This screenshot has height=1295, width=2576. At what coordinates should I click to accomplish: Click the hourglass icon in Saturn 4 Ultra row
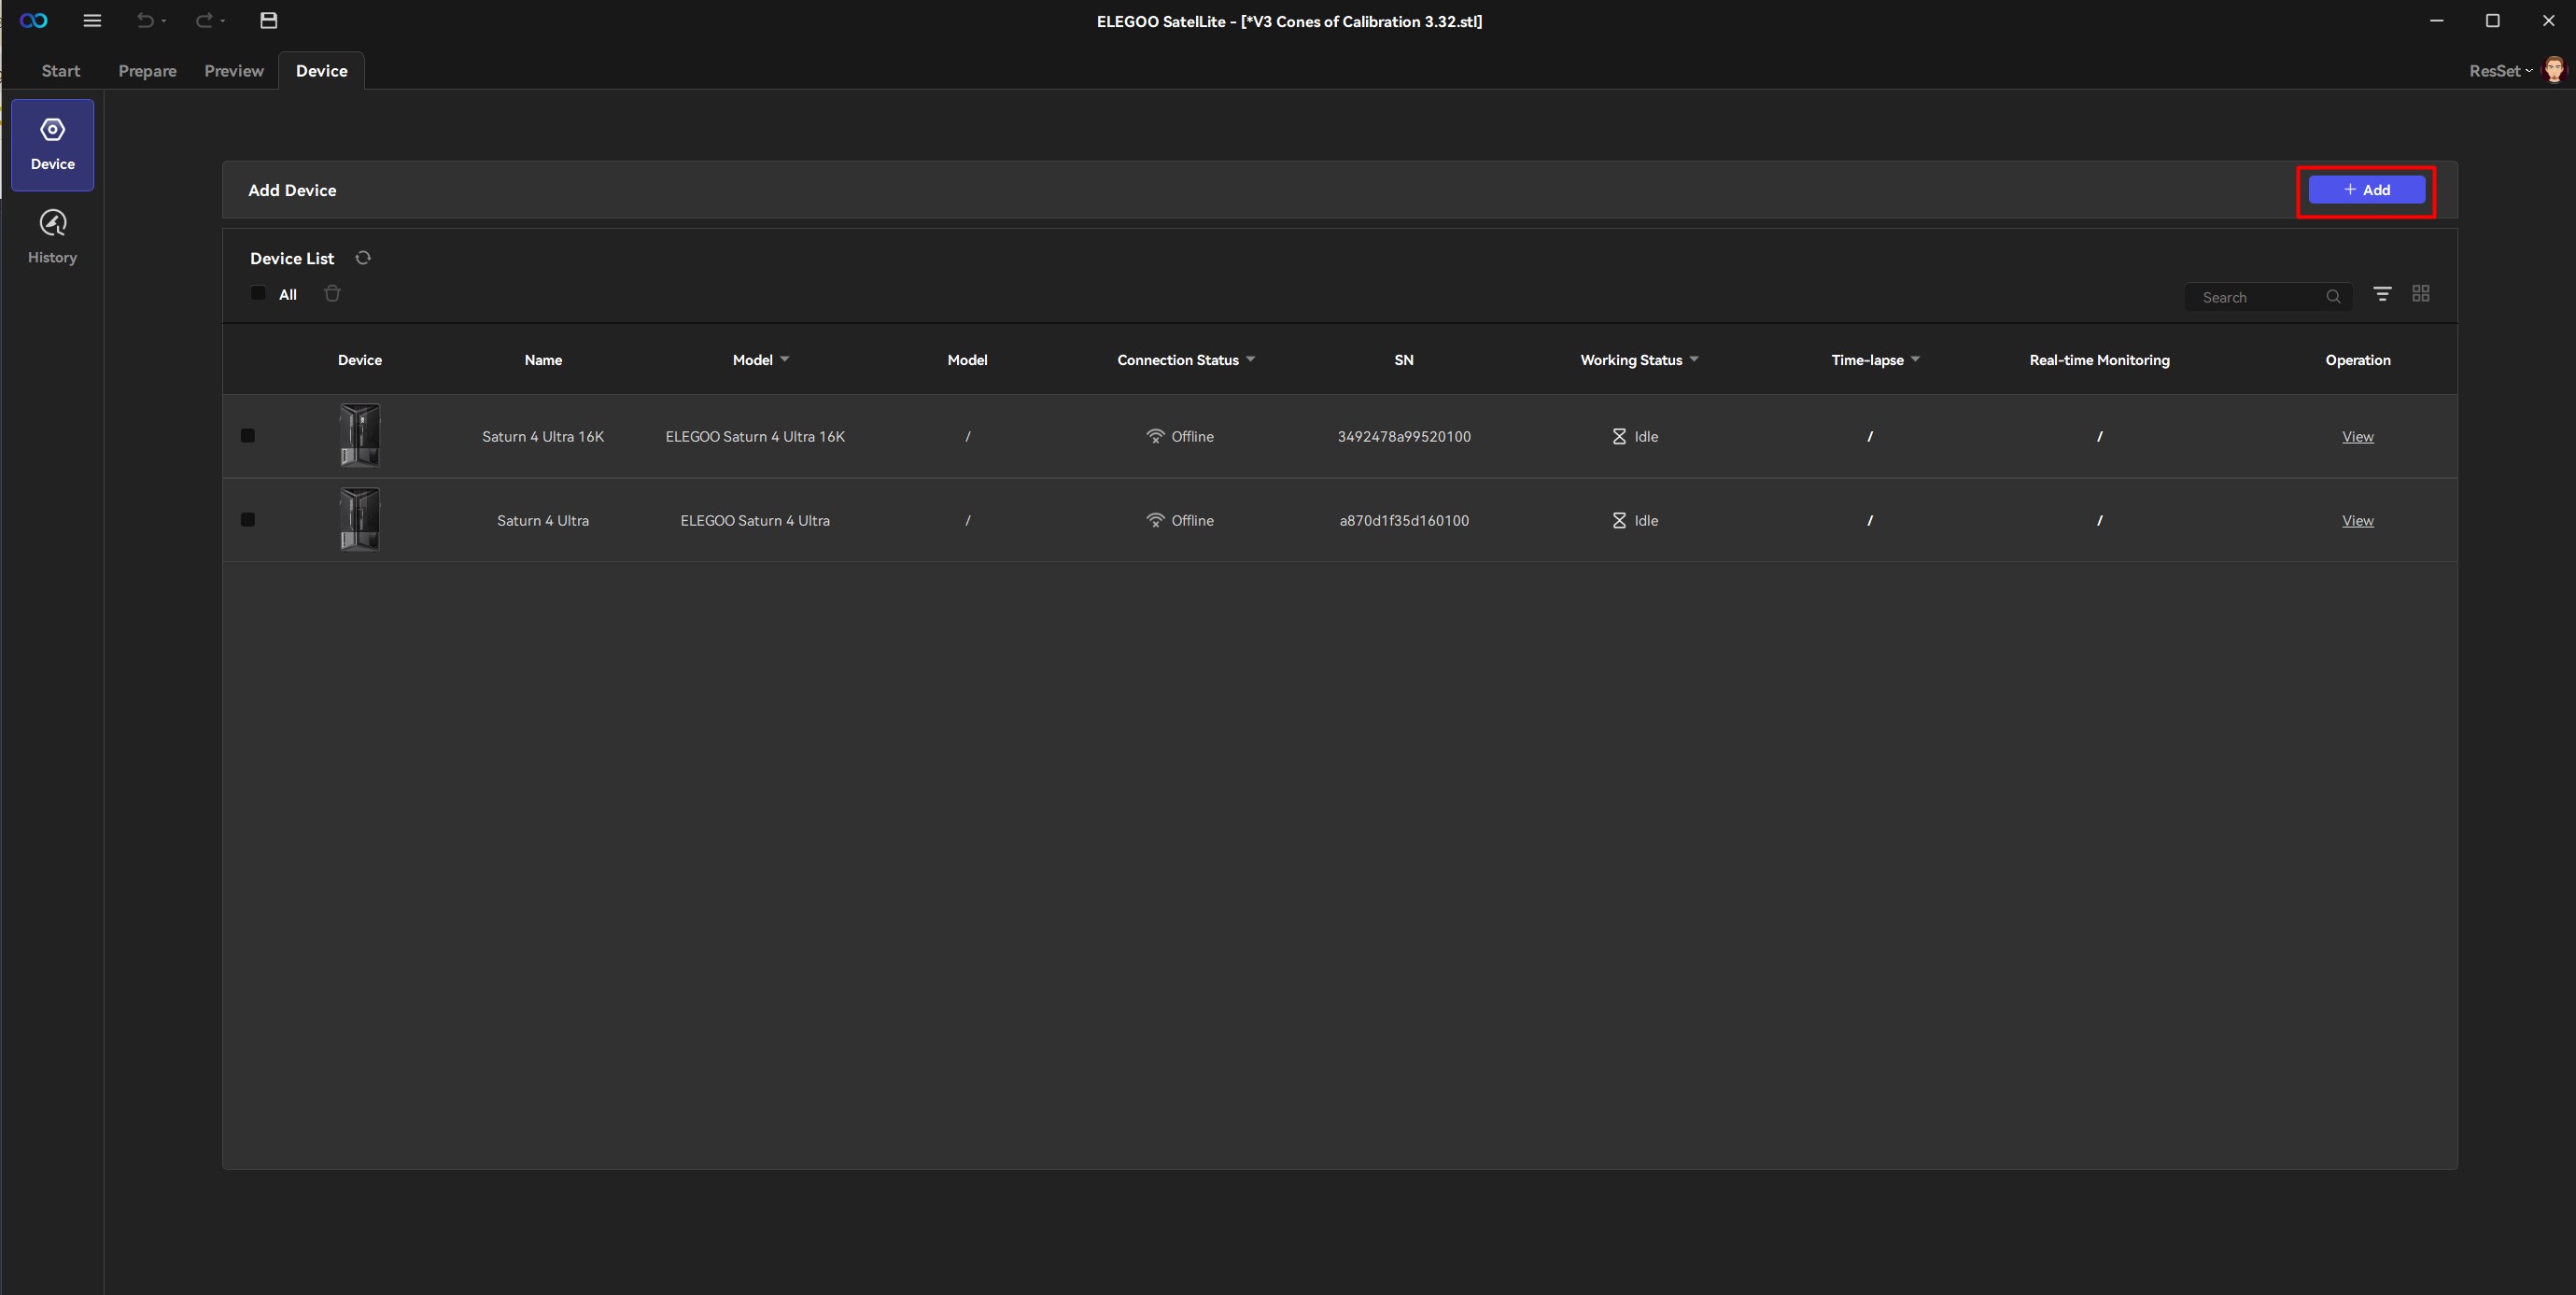click(x=1619, y=520)
